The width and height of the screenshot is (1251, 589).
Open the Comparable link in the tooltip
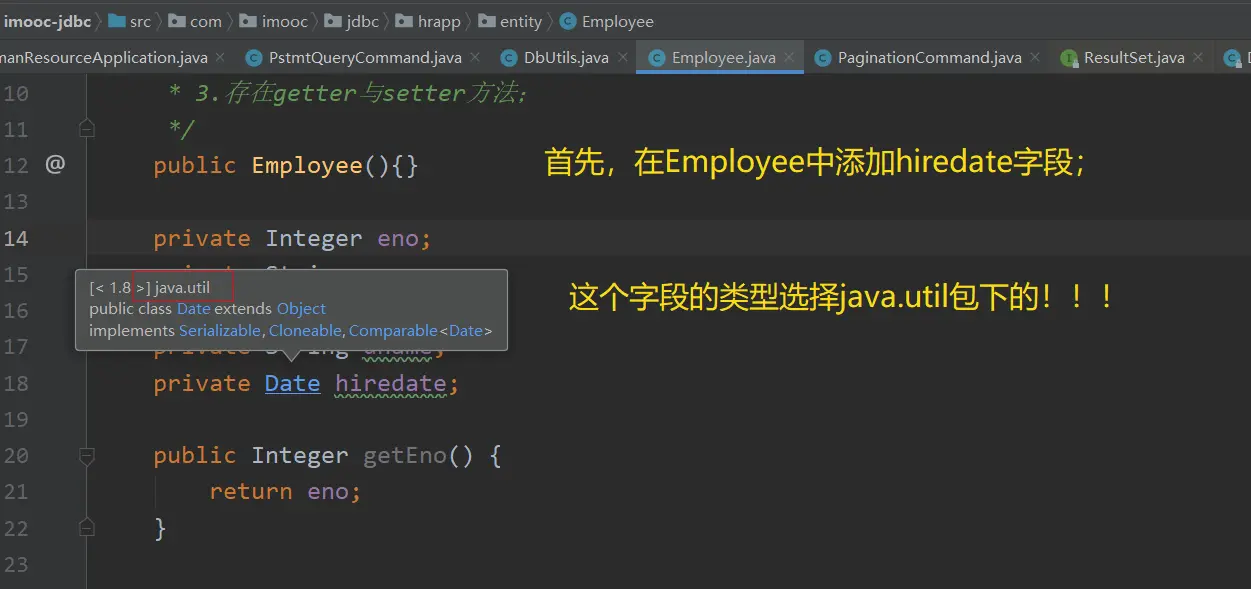[x=393, y=330]
